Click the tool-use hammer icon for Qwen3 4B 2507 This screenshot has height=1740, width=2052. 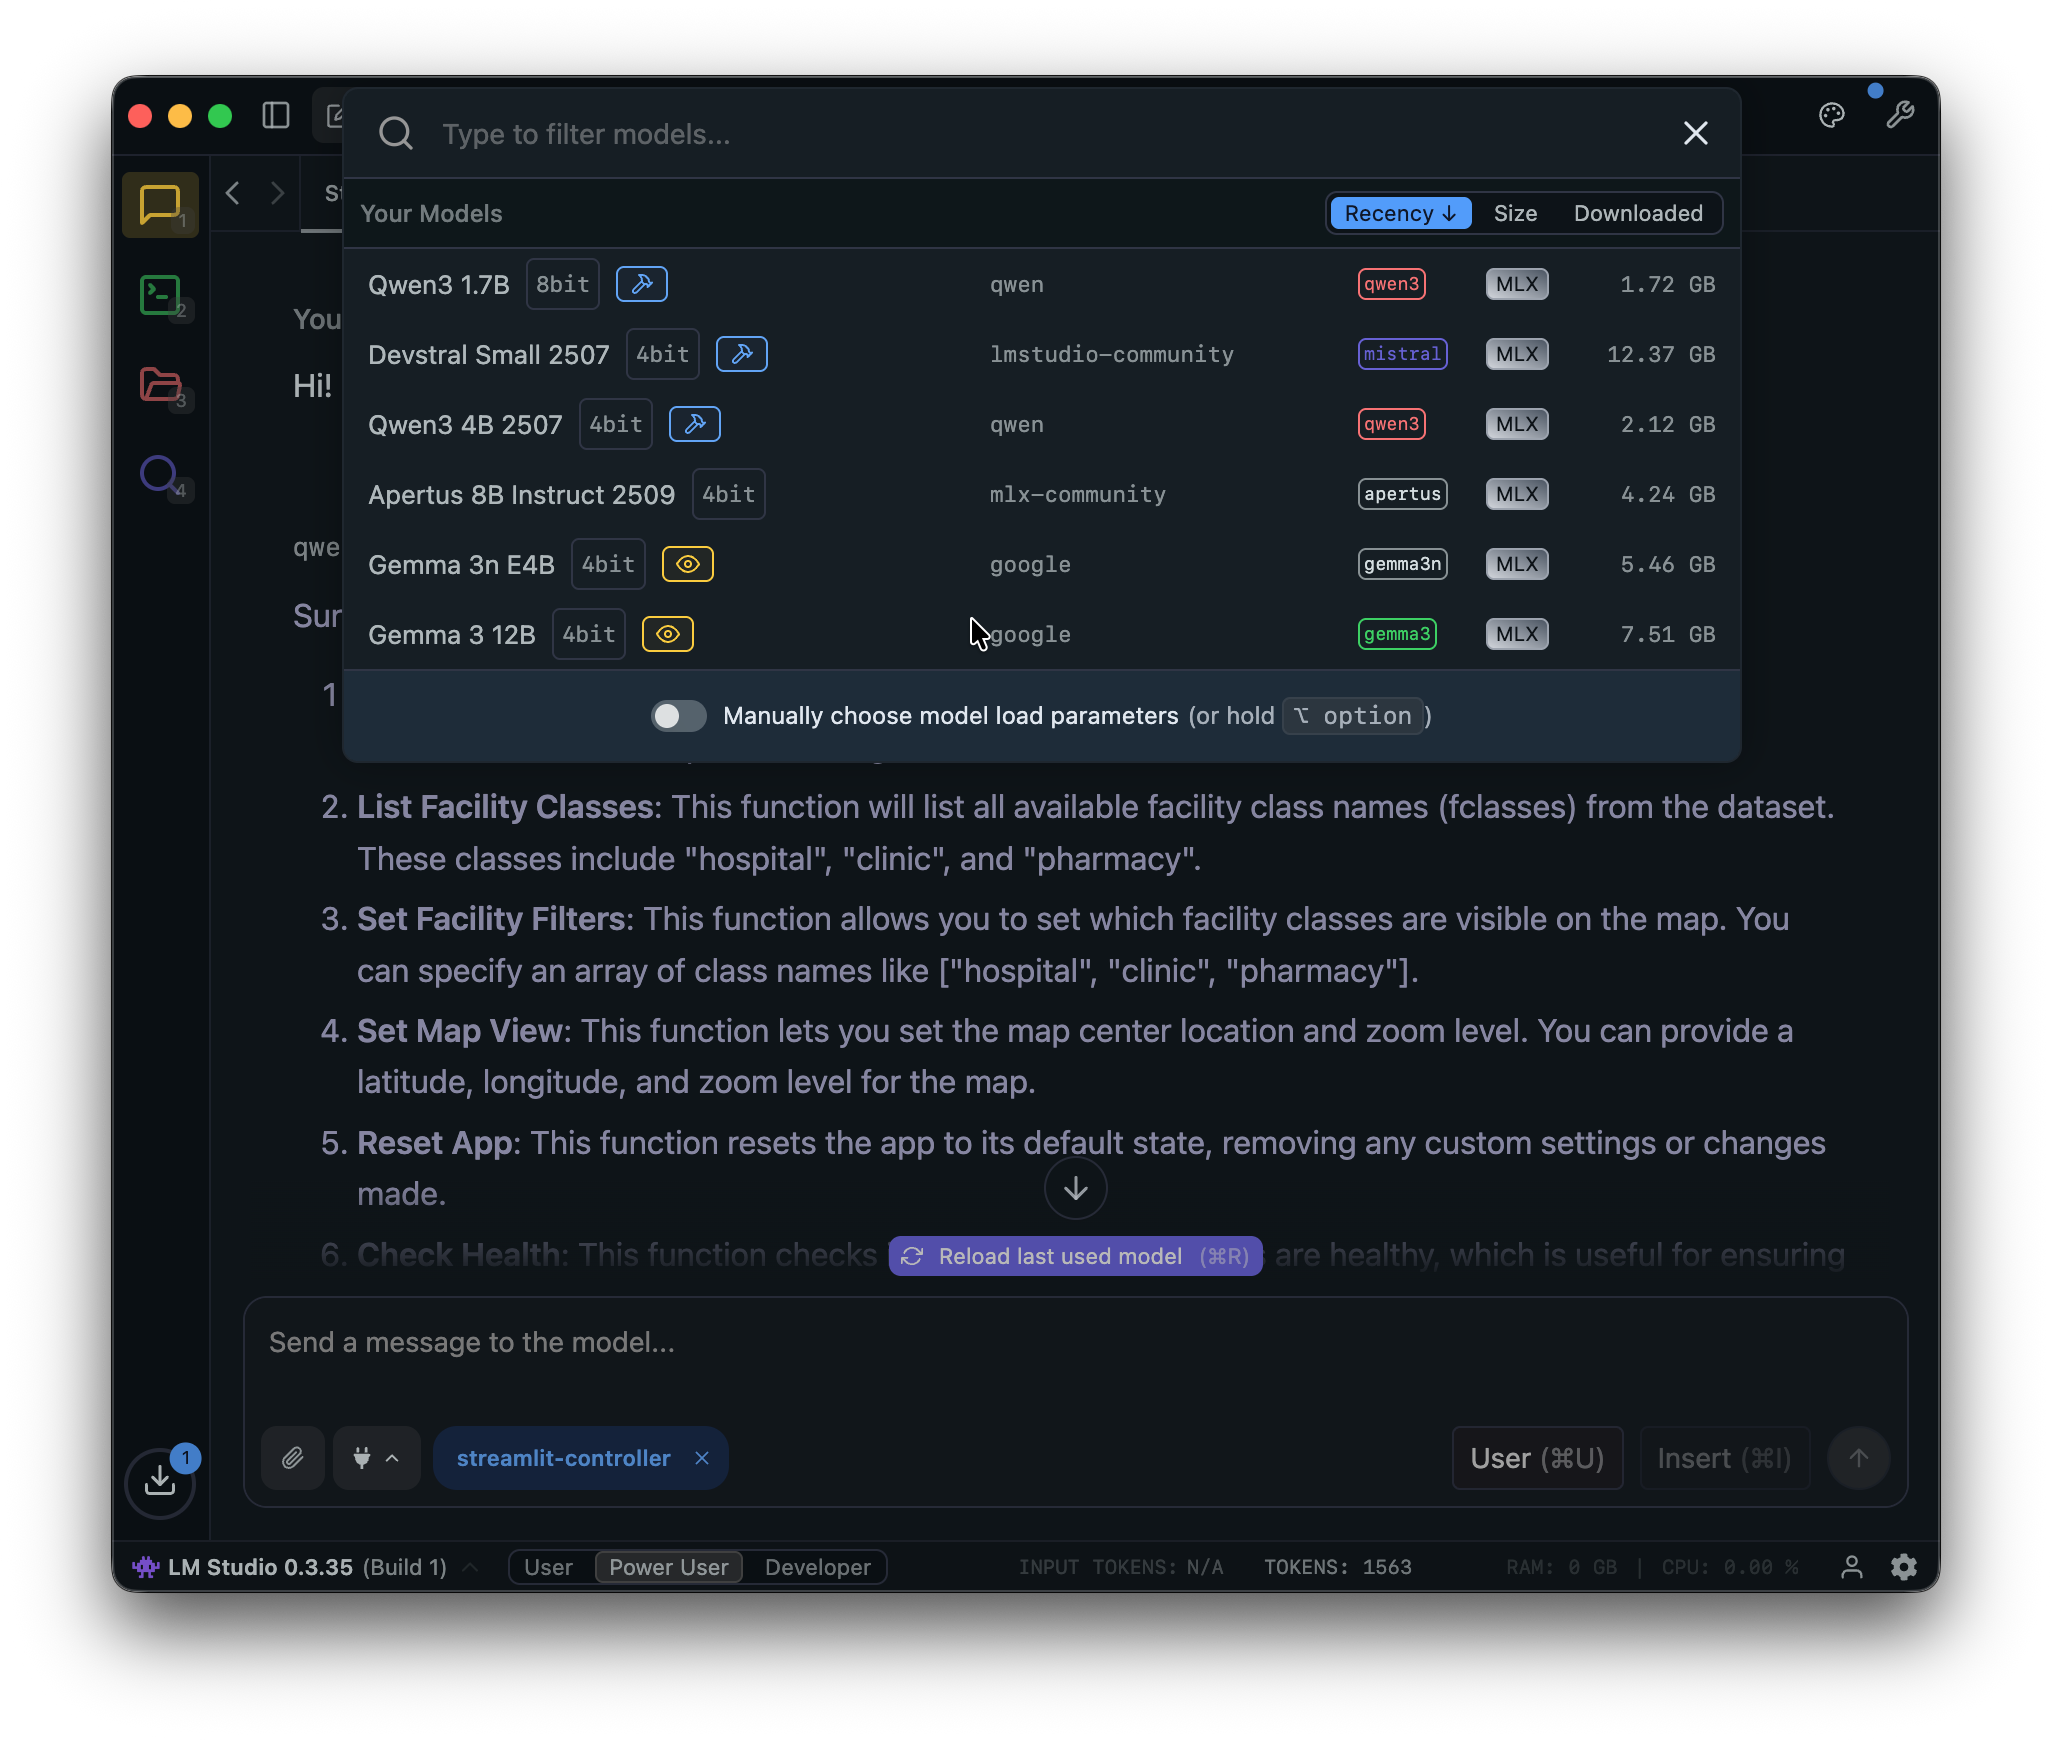pyautogui.click(x=695, y=424)
